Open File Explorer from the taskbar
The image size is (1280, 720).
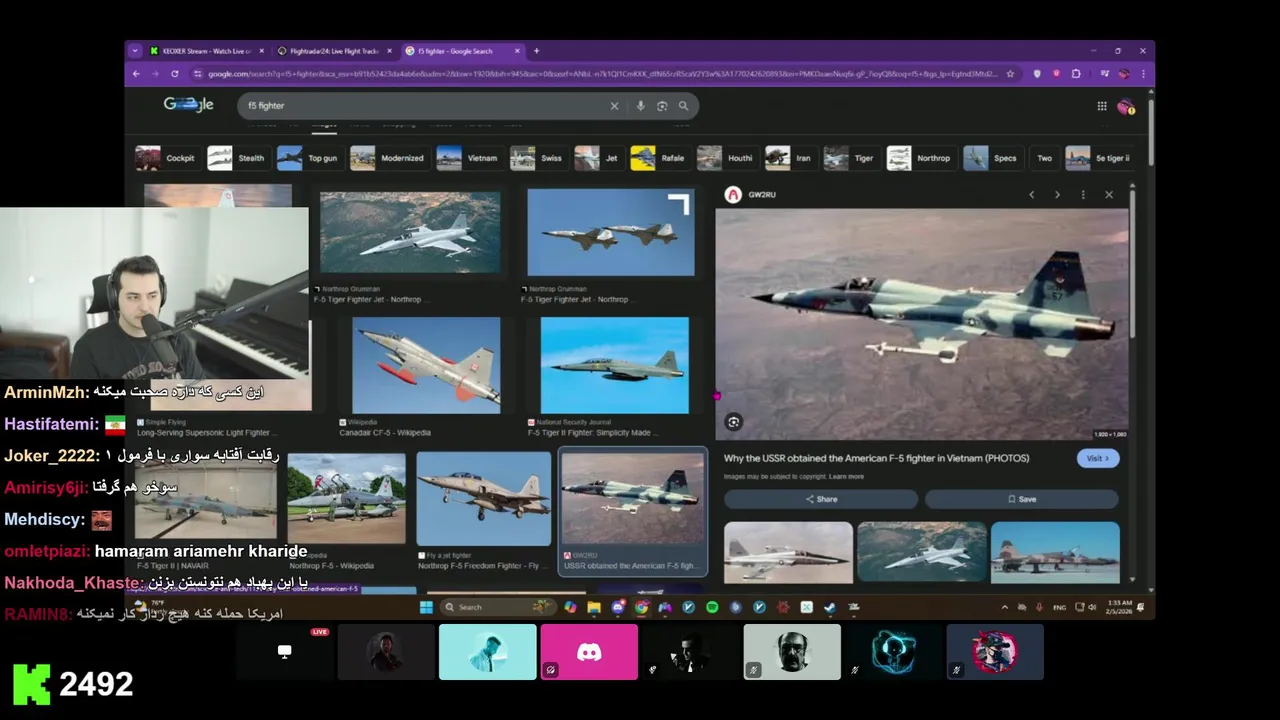click(x=594, y=607)
